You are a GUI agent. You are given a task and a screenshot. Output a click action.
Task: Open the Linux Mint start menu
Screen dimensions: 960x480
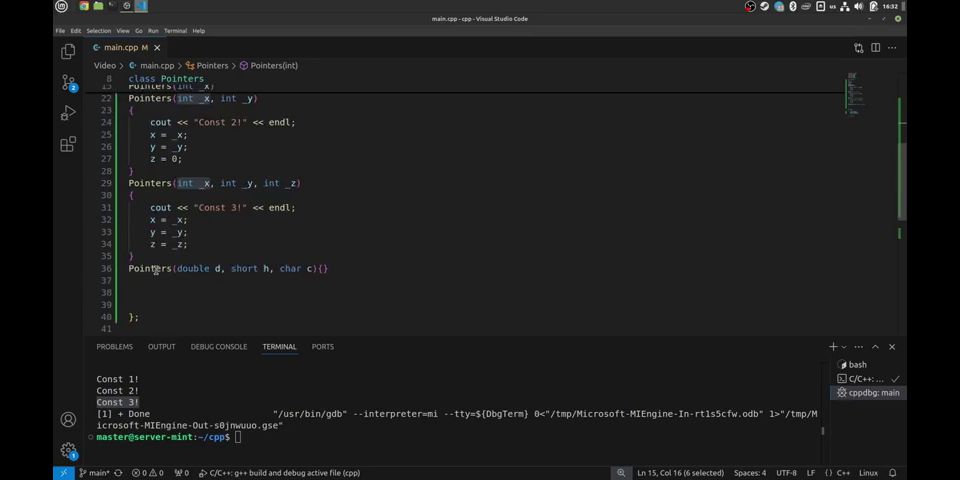tap(61, 6)
